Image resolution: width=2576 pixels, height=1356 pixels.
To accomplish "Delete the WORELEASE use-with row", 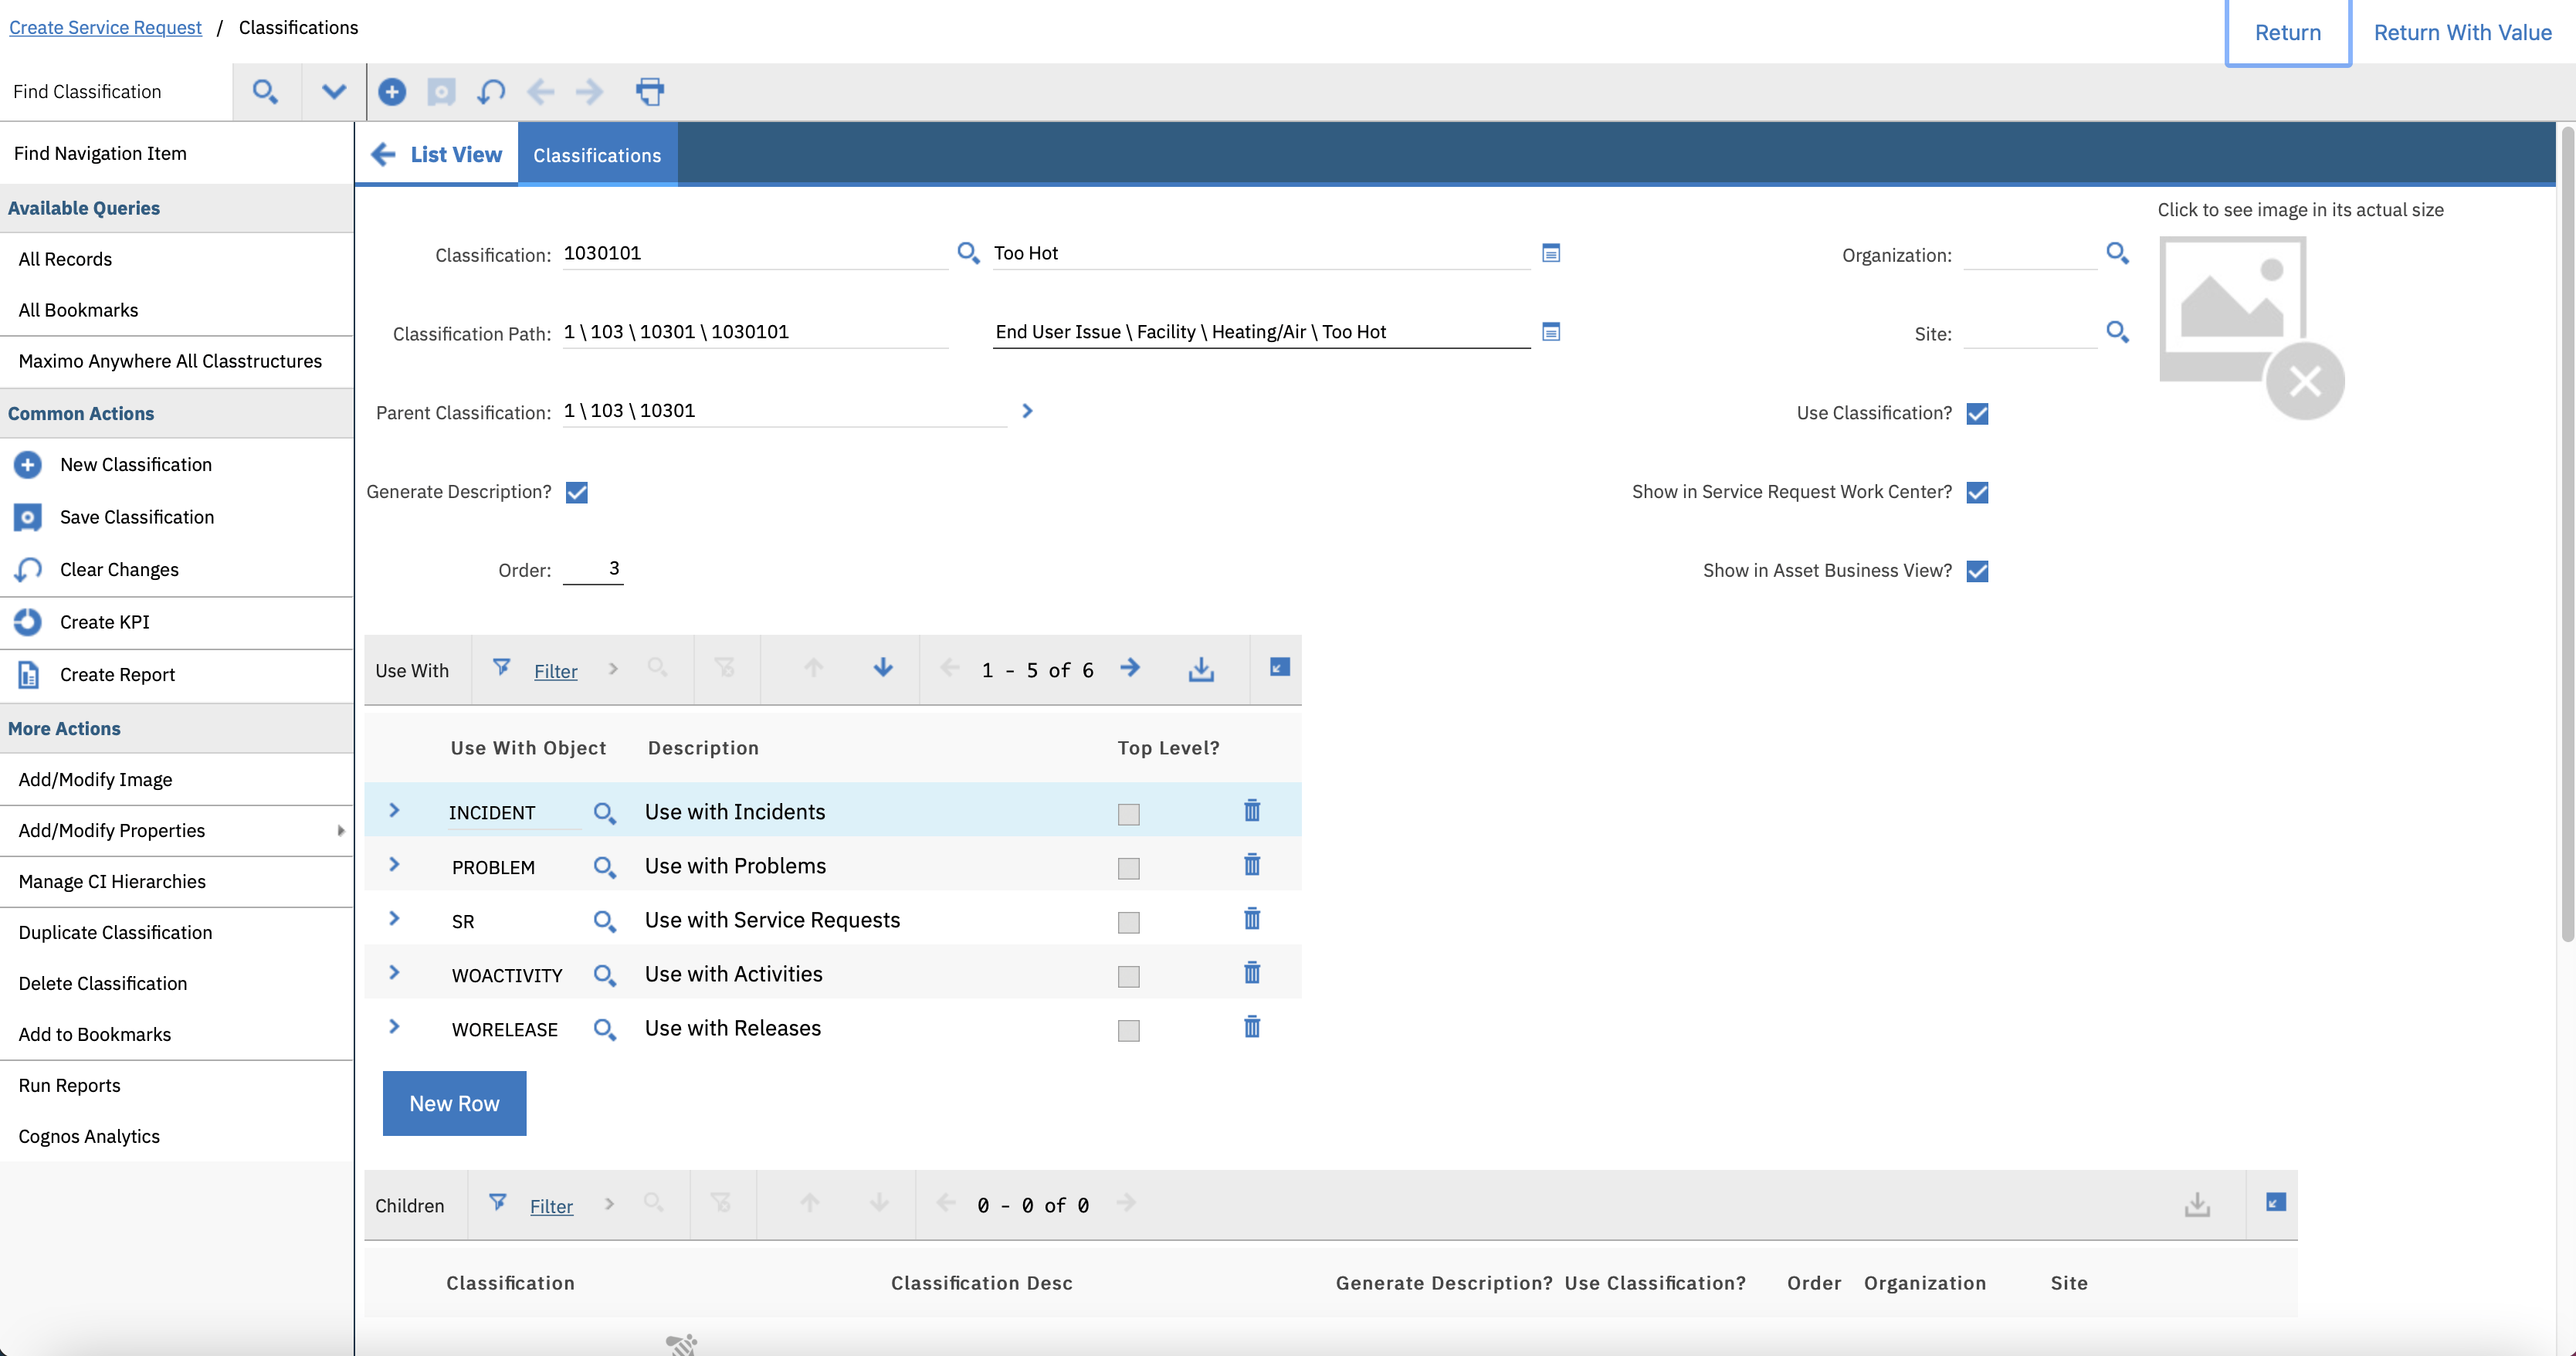I will 1252,1026.
